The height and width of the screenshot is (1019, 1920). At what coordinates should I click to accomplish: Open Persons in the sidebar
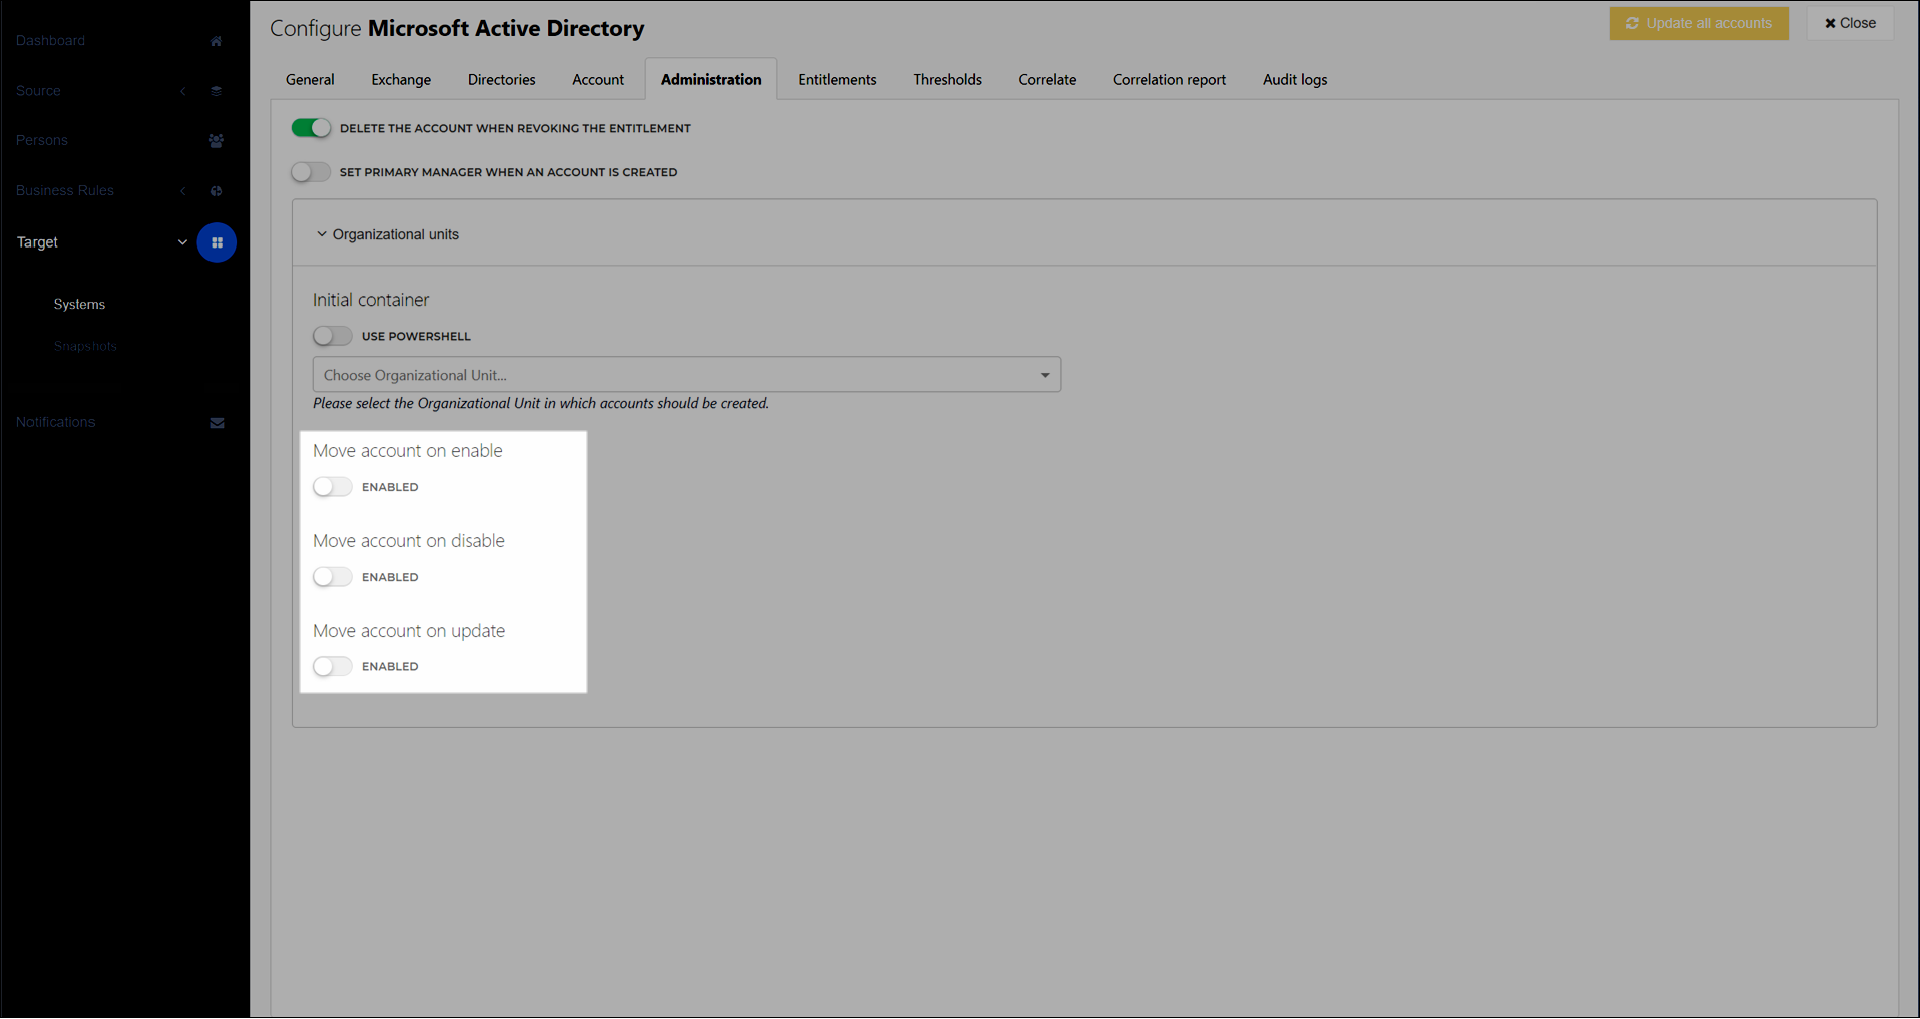[x=42, y=141]
